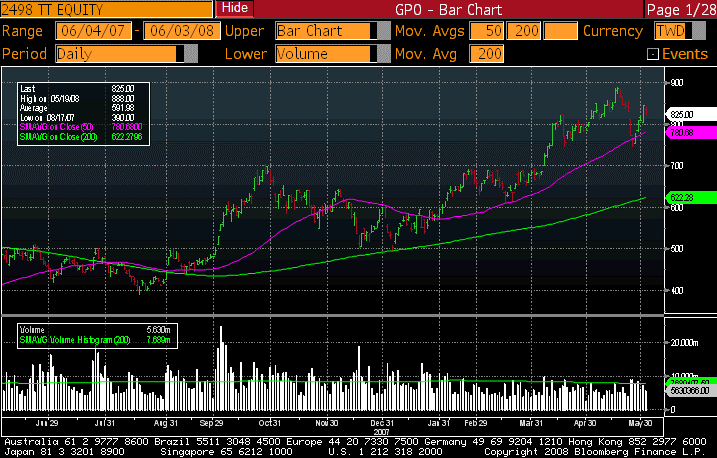Click the arrow beside the Lower Volume selector
The width and height of the screenshot is (717, 458).
click(384, 53)
